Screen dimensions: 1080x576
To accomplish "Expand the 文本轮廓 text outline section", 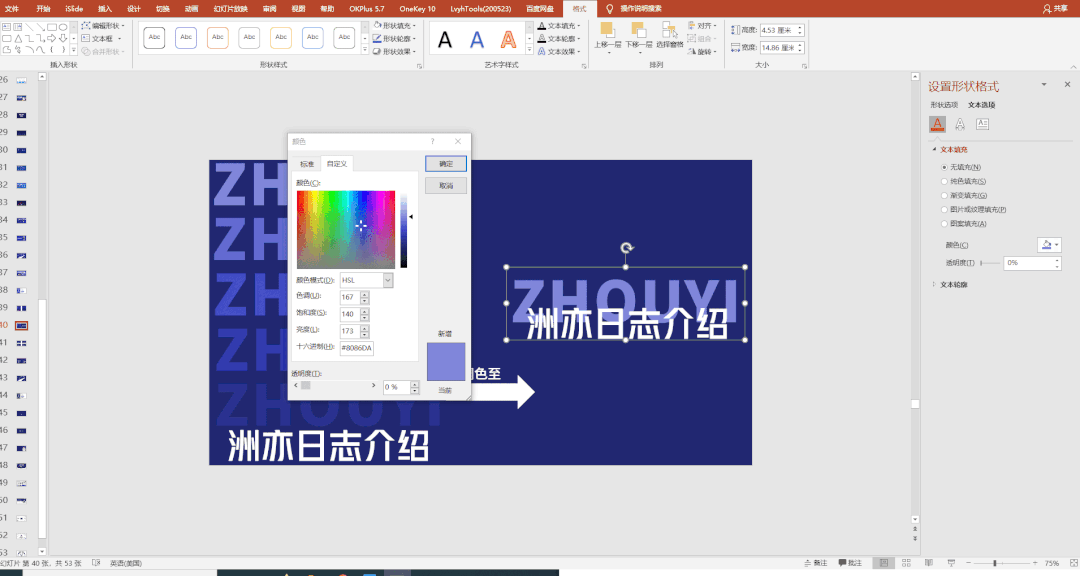I will point(934,284).
